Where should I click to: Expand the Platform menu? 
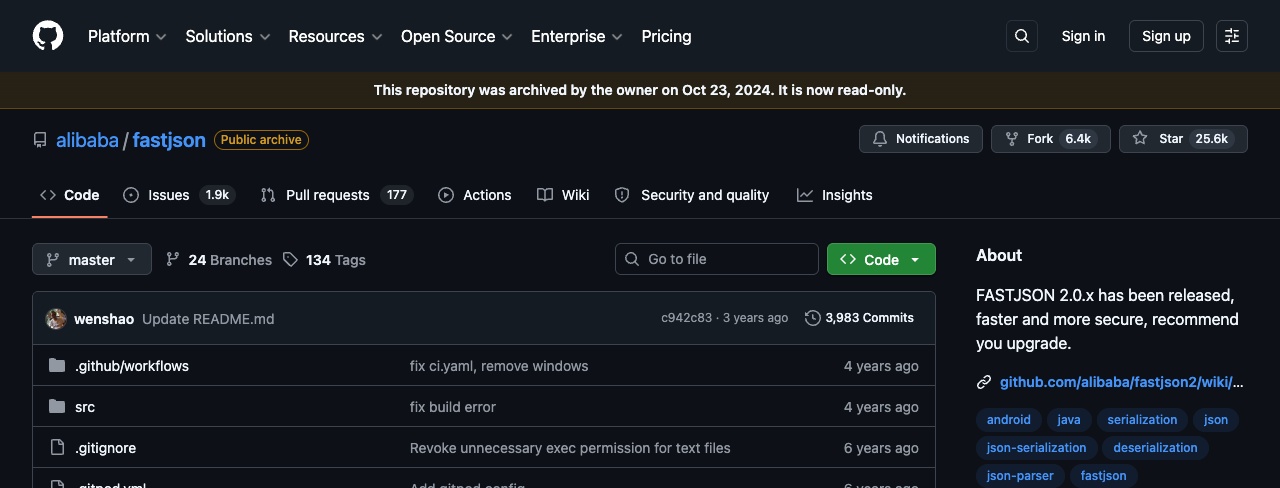tap(127, 36)
